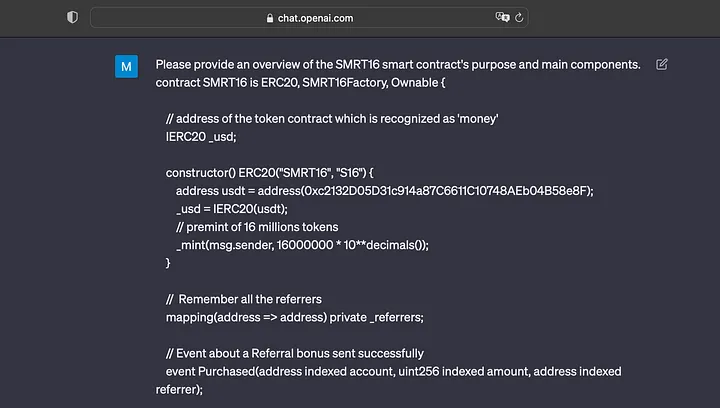Reload the page using the refresh icon
Image resolution: width=720 pixels, height=408 pixels.
pos(521,18)
